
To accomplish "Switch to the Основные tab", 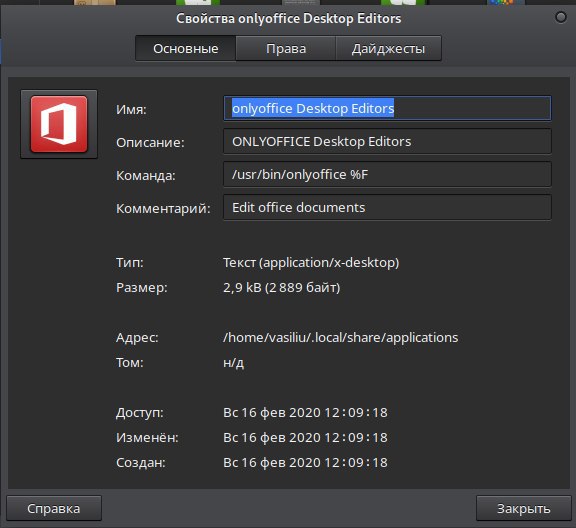I will coord(186,49).
